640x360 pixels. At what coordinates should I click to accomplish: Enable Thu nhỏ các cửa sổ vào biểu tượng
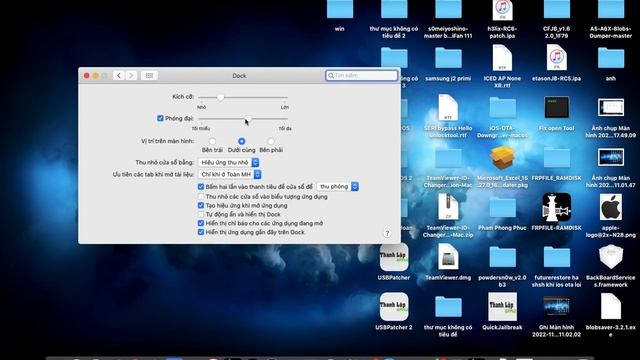(x=201, y=196)
